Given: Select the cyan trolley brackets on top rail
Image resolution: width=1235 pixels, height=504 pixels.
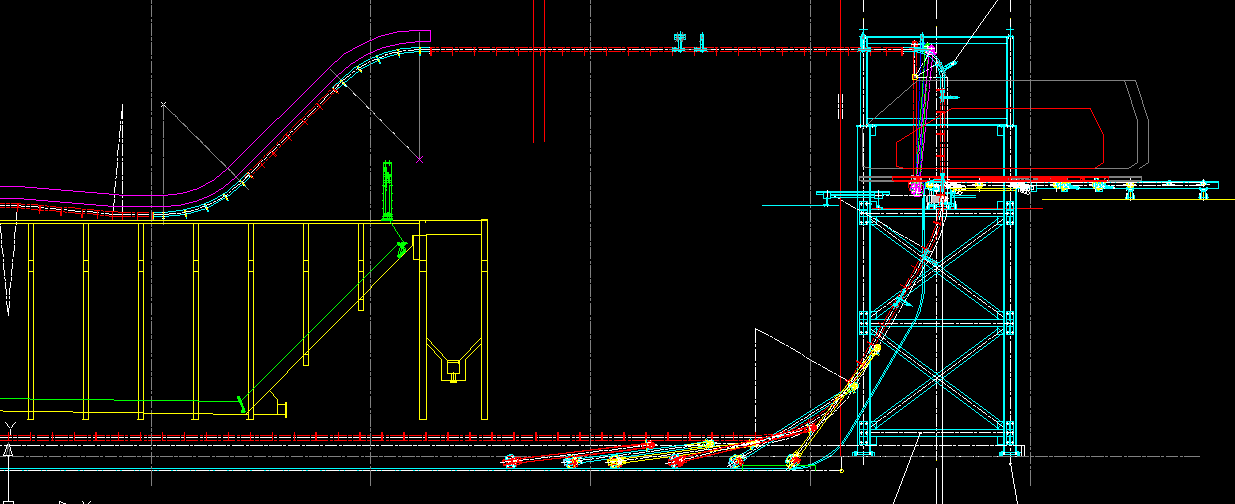Looking at the screenshot, I should (690, 42).
